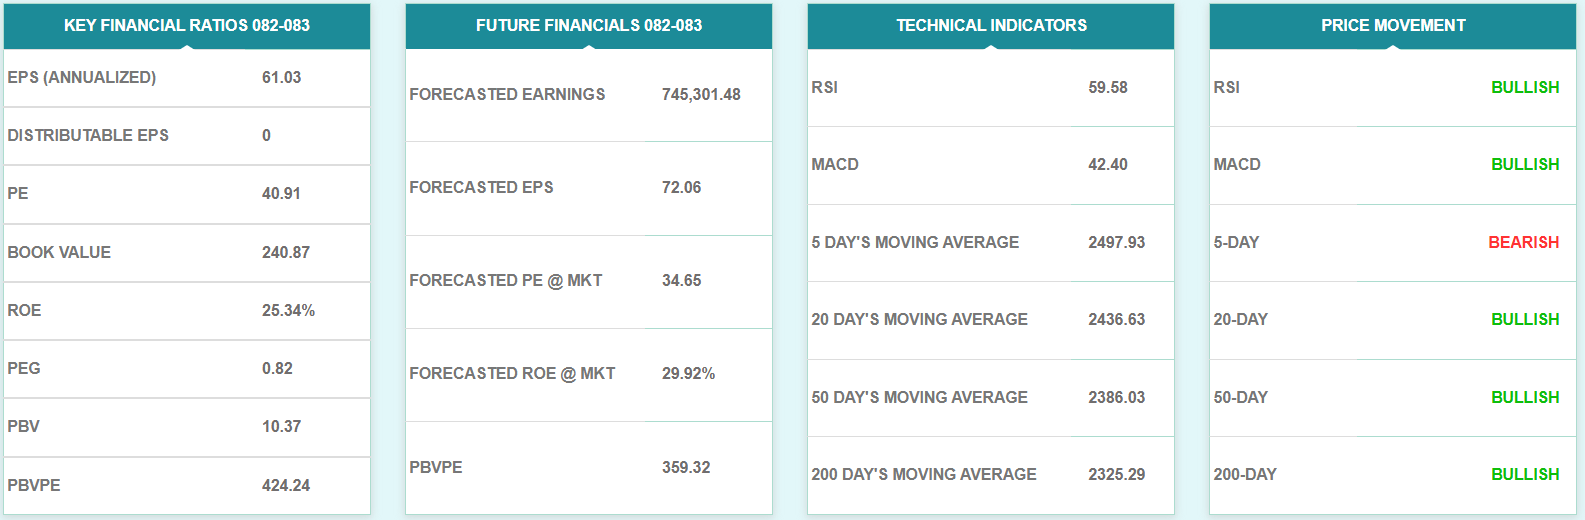Image resolution: width=1585 pixels, height=520 pixels.
Task: Click the BULLISH indicator for 200-Day
Action: [x=1525, y=475]
